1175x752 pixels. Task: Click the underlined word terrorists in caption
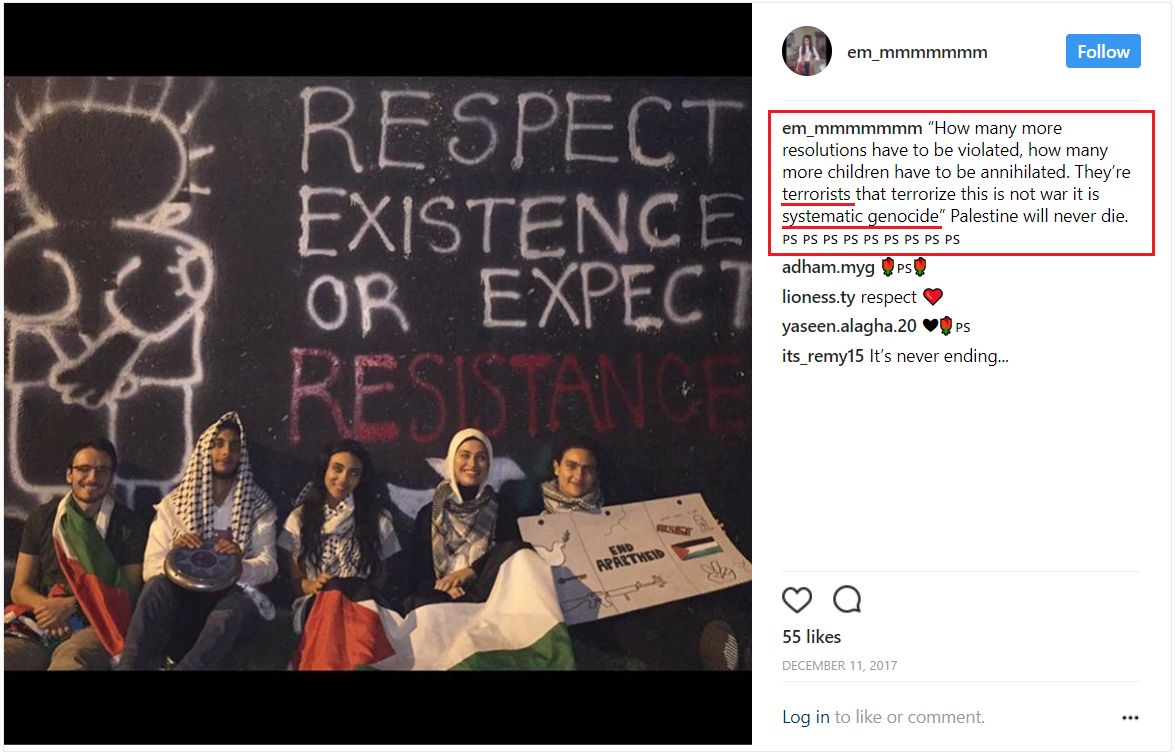pos(816,194)
